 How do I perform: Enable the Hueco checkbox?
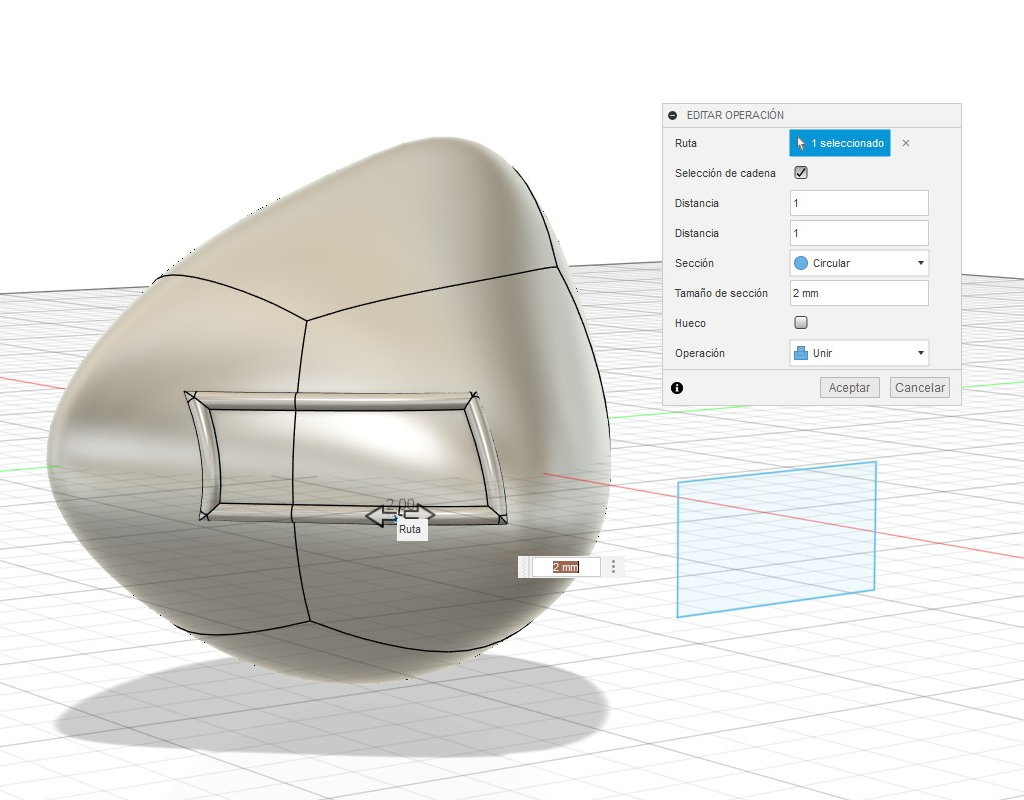801,323
